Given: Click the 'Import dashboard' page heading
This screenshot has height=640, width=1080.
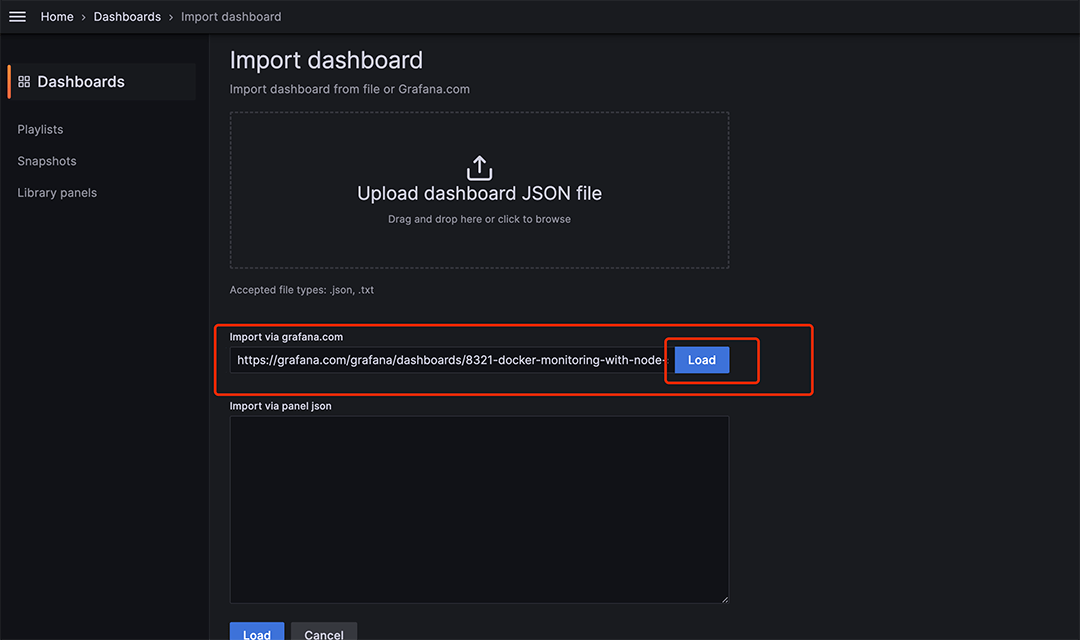Looking at the screenshot, I should click(326, 61).
